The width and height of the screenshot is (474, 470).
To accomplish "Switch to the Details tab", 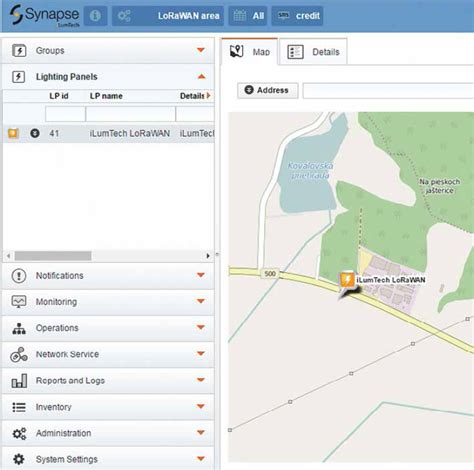I will point(313,52).
